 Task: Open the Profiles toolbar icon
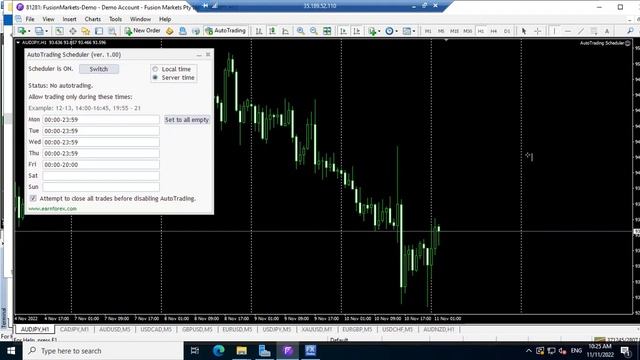(39, 31)
